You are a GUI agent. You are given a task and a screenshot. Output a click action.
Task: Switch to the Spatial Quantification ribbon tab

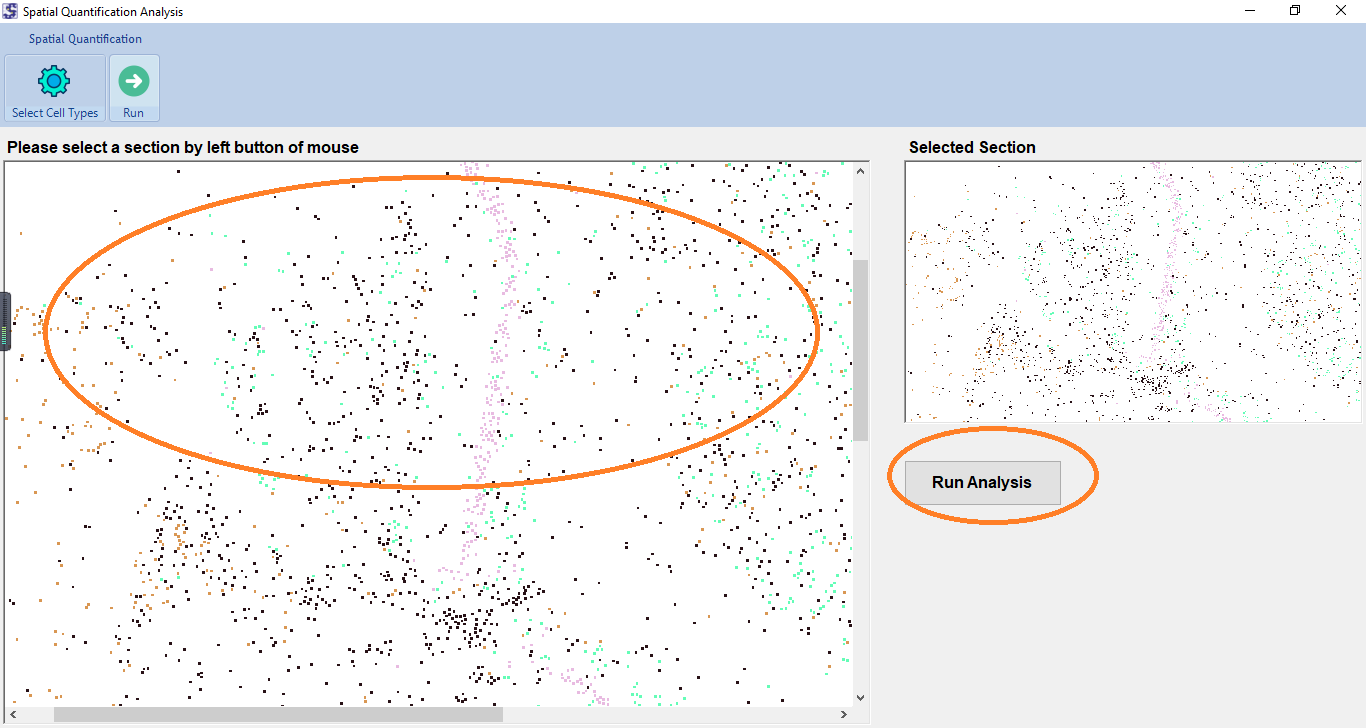[x=85, y=39]
